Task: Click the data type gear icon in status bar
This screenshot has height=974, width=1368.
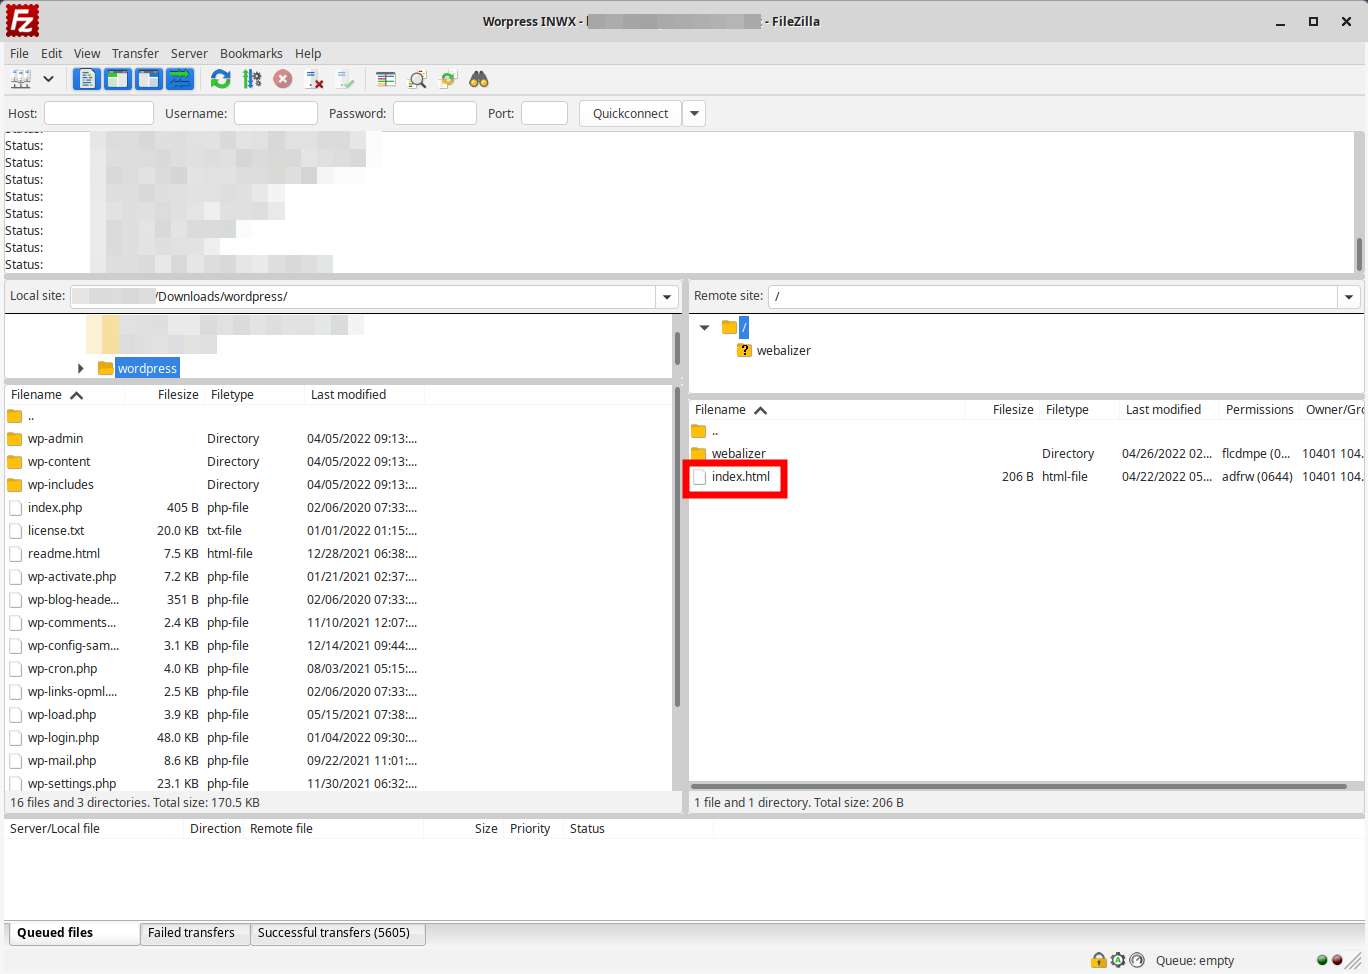Action: click(x=1118, y=960)
